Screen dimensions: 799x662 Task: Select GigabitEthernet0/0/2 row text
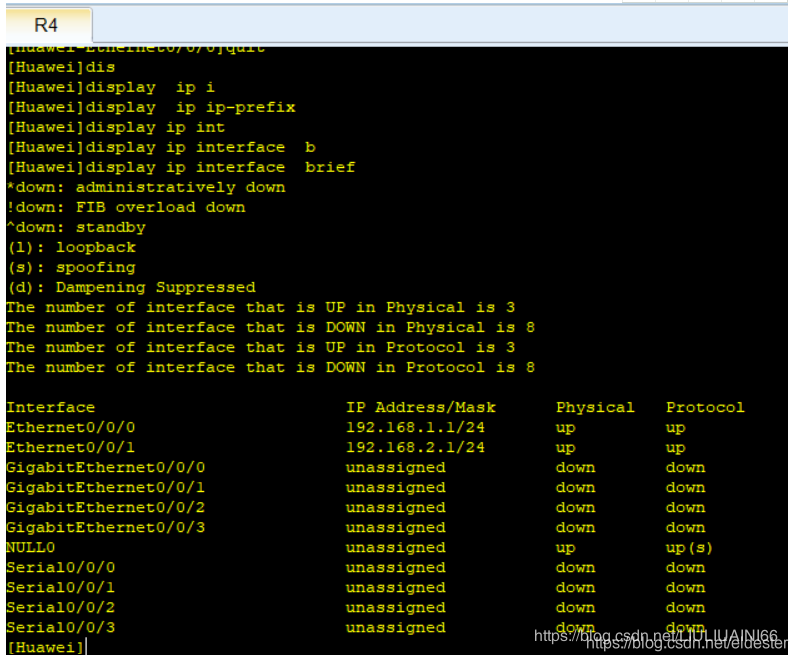(x=105, y=507)
